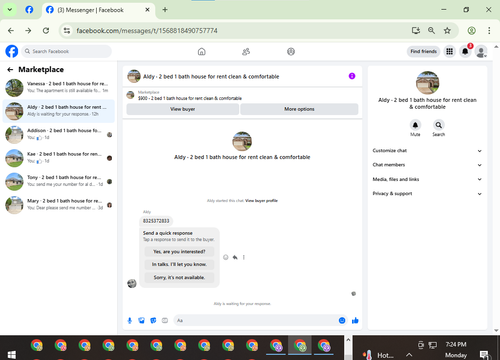The width and height of the screenshot is (500, 360).
Task: Send quick reply 'Sorry, it's not available.'
Action: (x=179, y=277)
